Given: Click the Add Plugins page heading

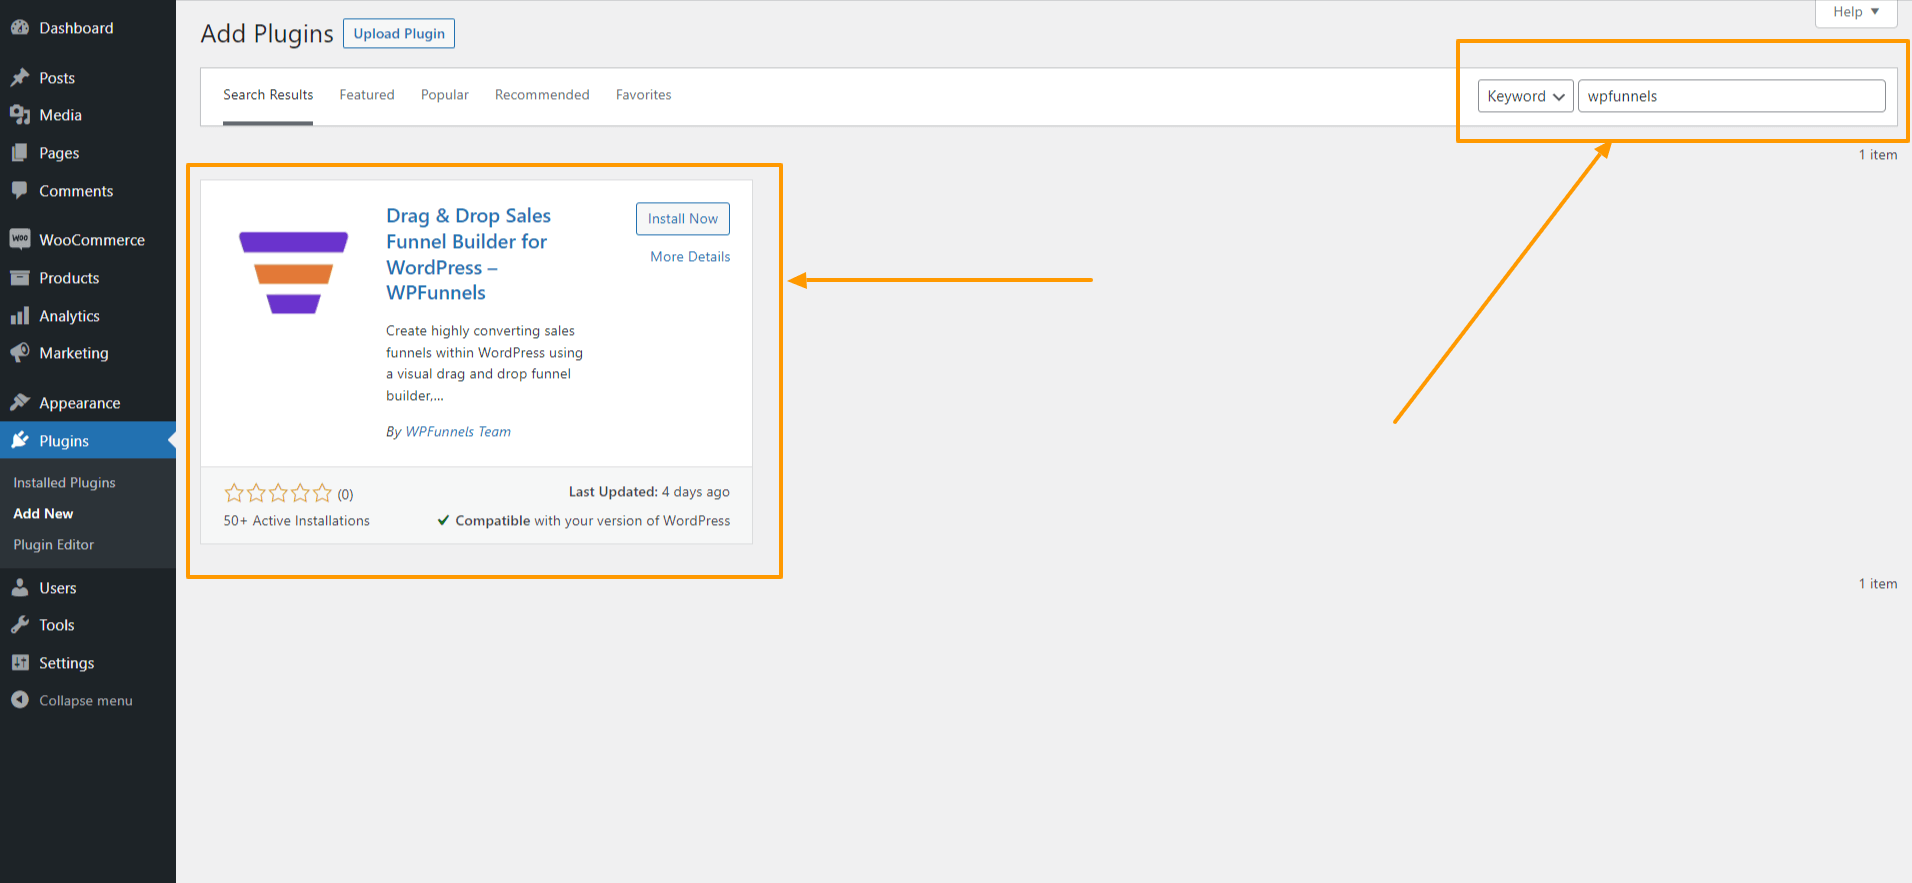Looking at the screenshot, I should pos(267,33).
